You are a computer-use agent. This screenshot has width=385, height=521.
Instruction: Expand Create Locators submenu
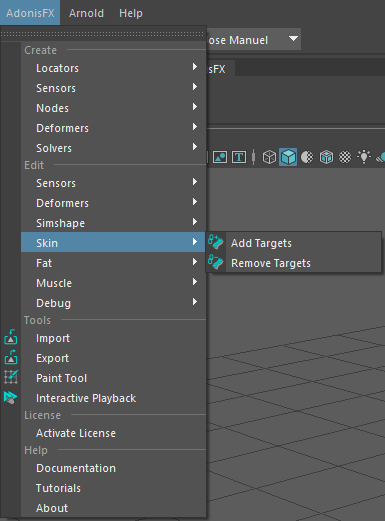[x=113, y=68]
